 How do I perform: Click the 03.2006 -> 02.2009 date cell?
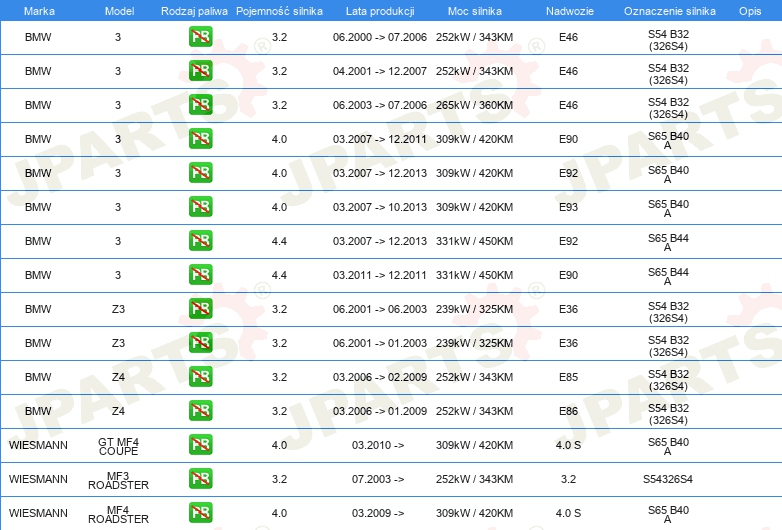(x=380, y=377)
